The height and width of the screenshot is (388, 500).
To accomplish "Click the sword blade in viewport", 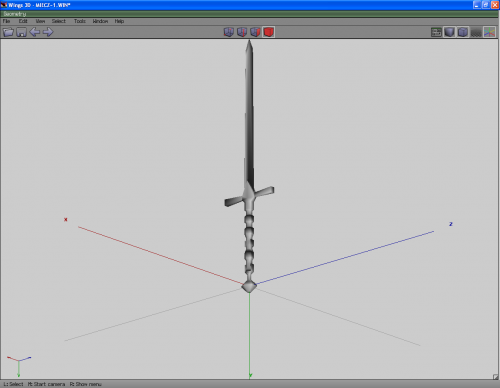I will [249, 117].
